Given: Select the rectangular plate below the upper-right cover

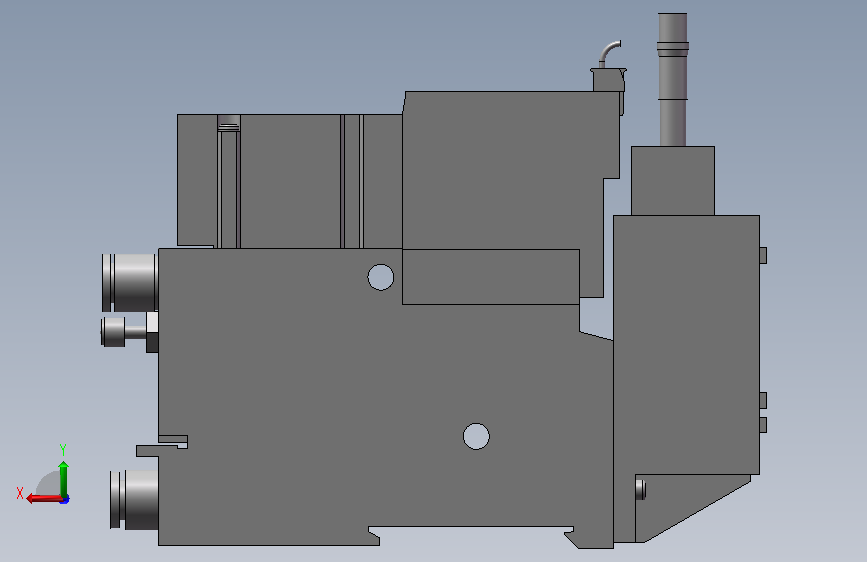Looking at the screenshot, I should pos(490,277).
